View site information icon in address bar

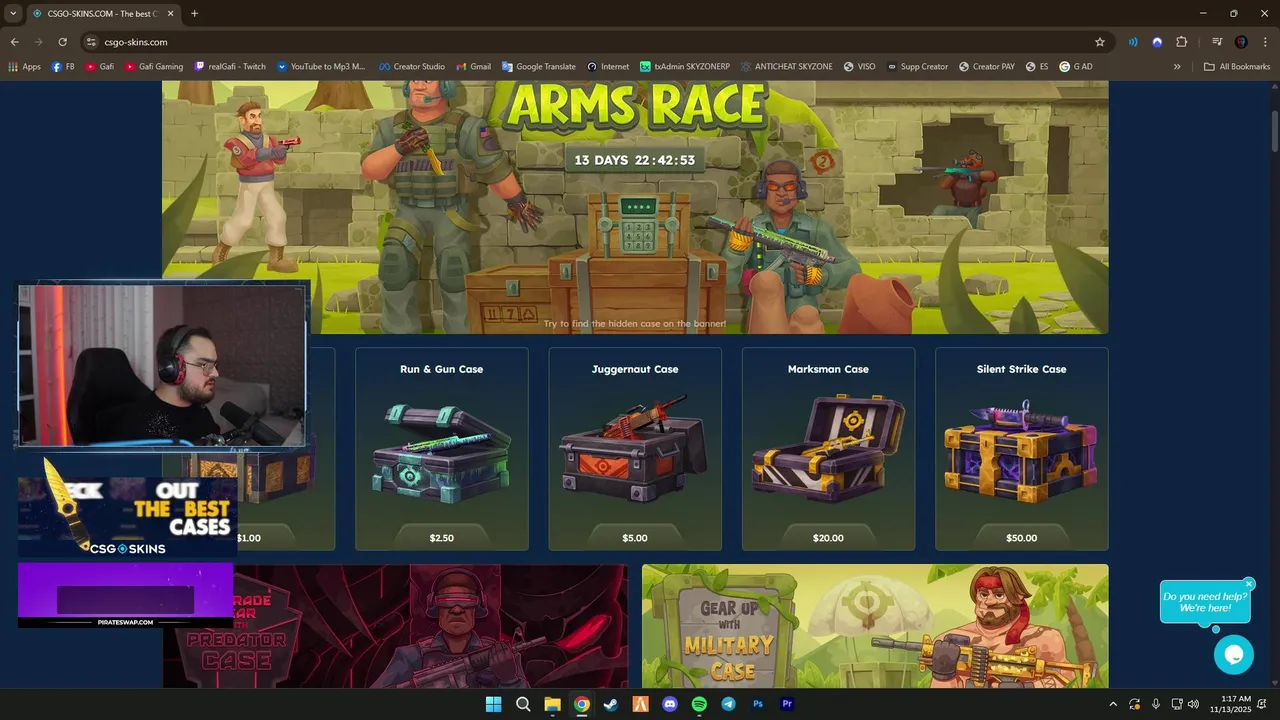click(x=91, y=42)
